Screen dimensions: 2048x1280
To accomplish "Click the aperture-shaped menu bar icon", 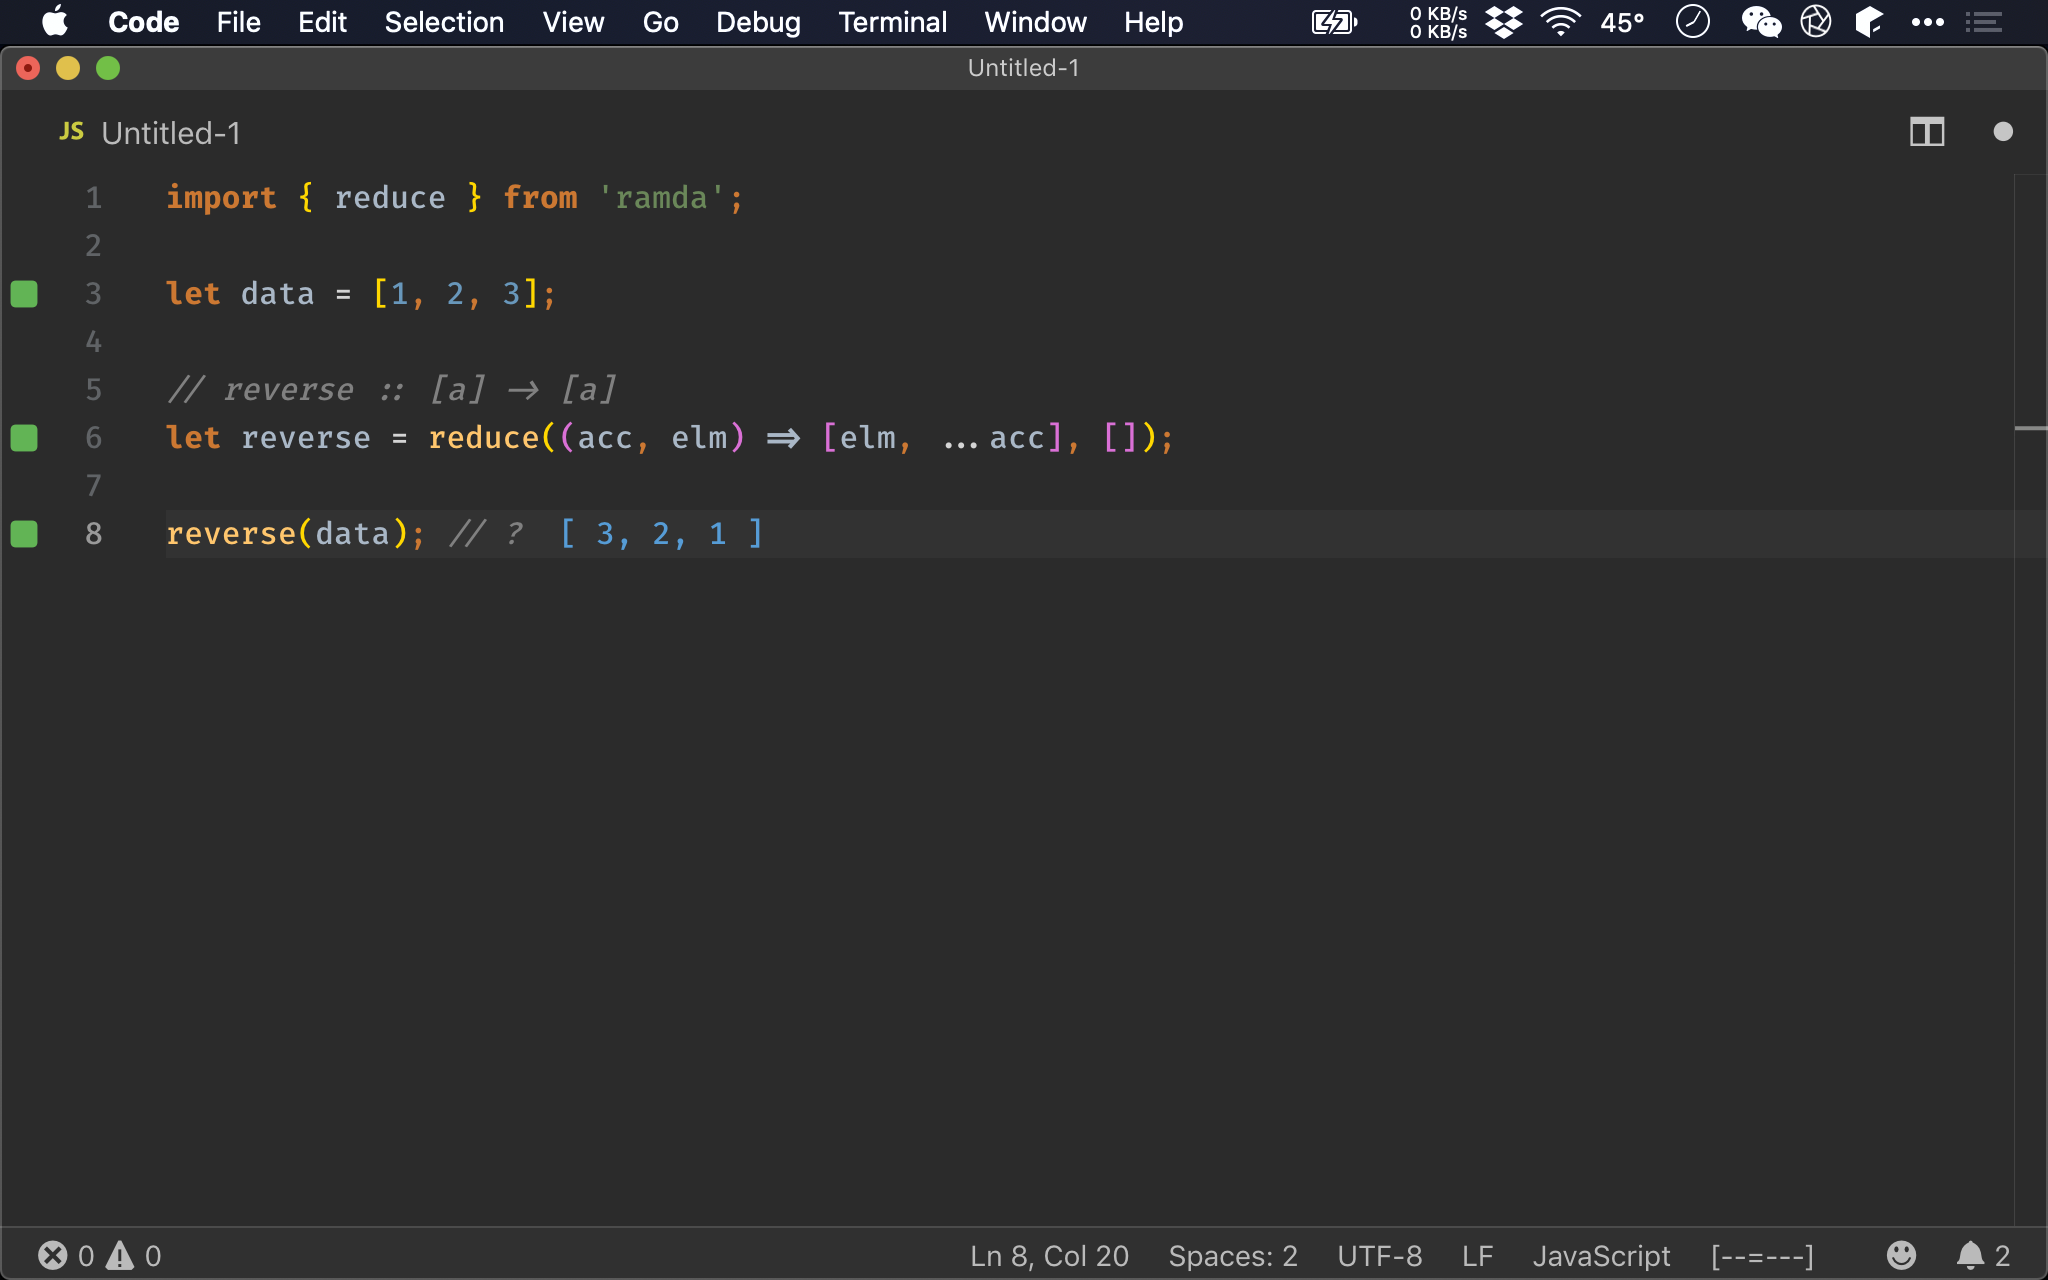I will pos(1815,21).
